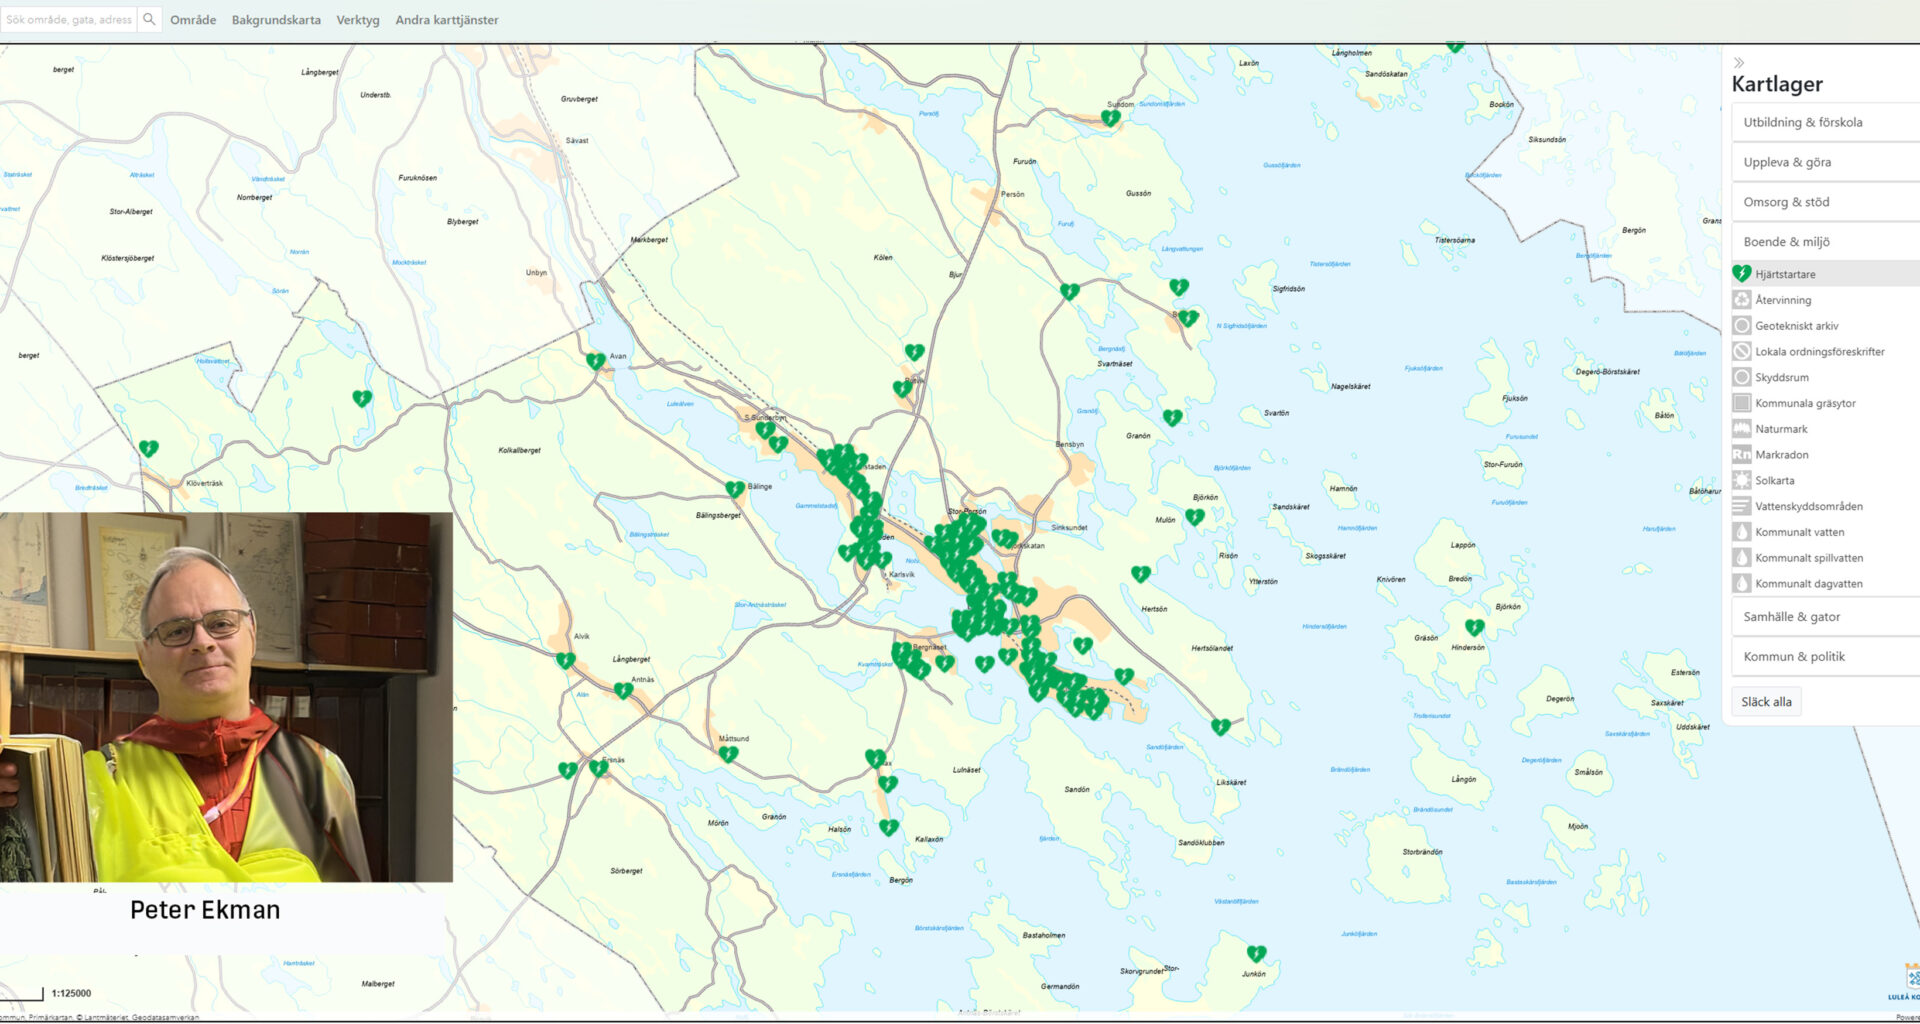1920x1024 pixels.
Task: Click the 1:125000 scale control
Action: [70, 993]
